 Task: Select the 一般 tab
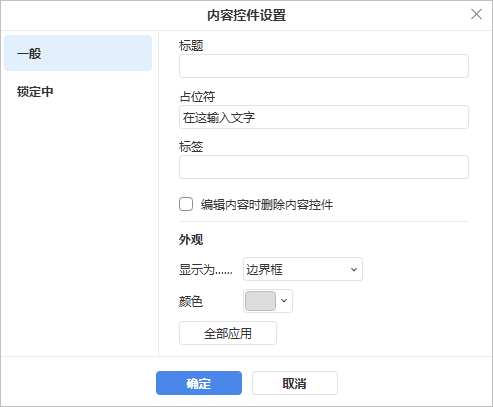pos(78,53)
